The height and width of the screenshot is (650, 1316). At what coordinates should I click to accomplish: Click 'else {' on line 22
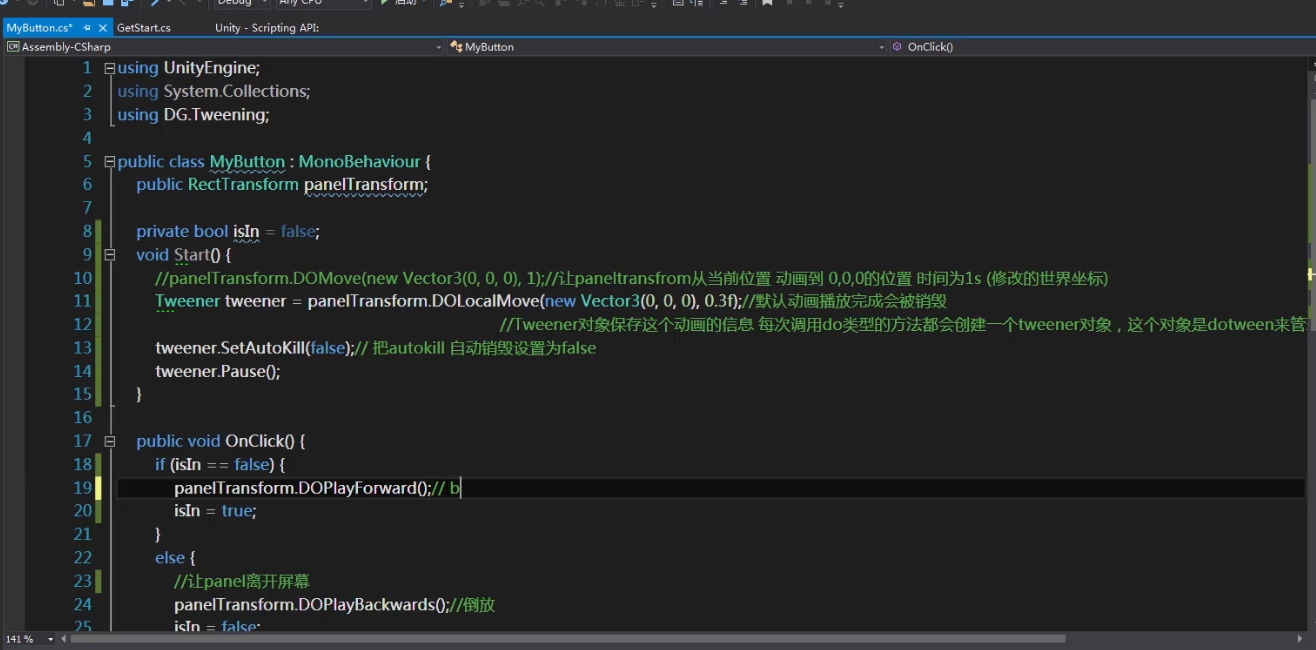[175, 558]
